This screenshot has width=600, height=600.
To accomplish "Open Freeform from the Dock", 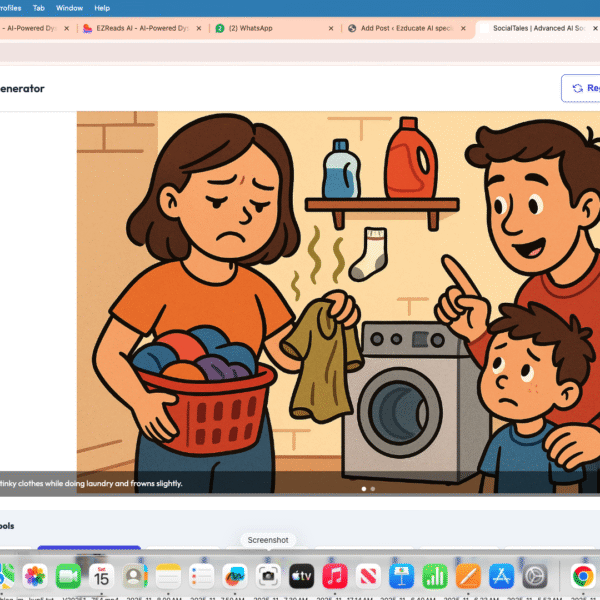I will coord(235,576).
